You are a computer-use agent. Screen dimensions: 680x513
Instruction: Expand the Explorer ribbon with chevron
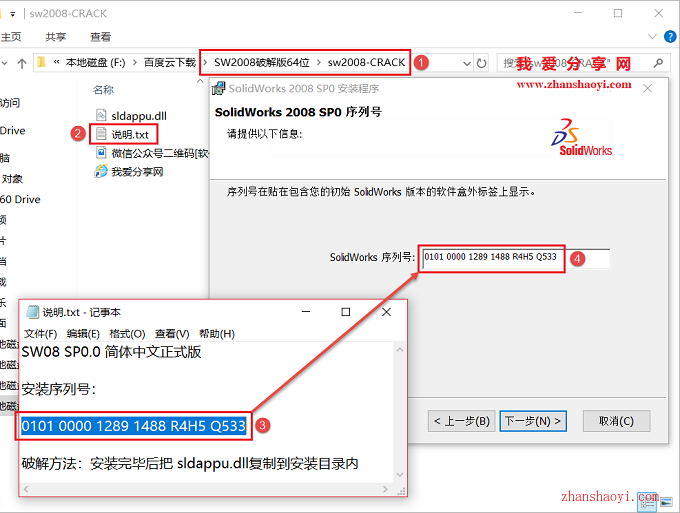coord(652,37)
